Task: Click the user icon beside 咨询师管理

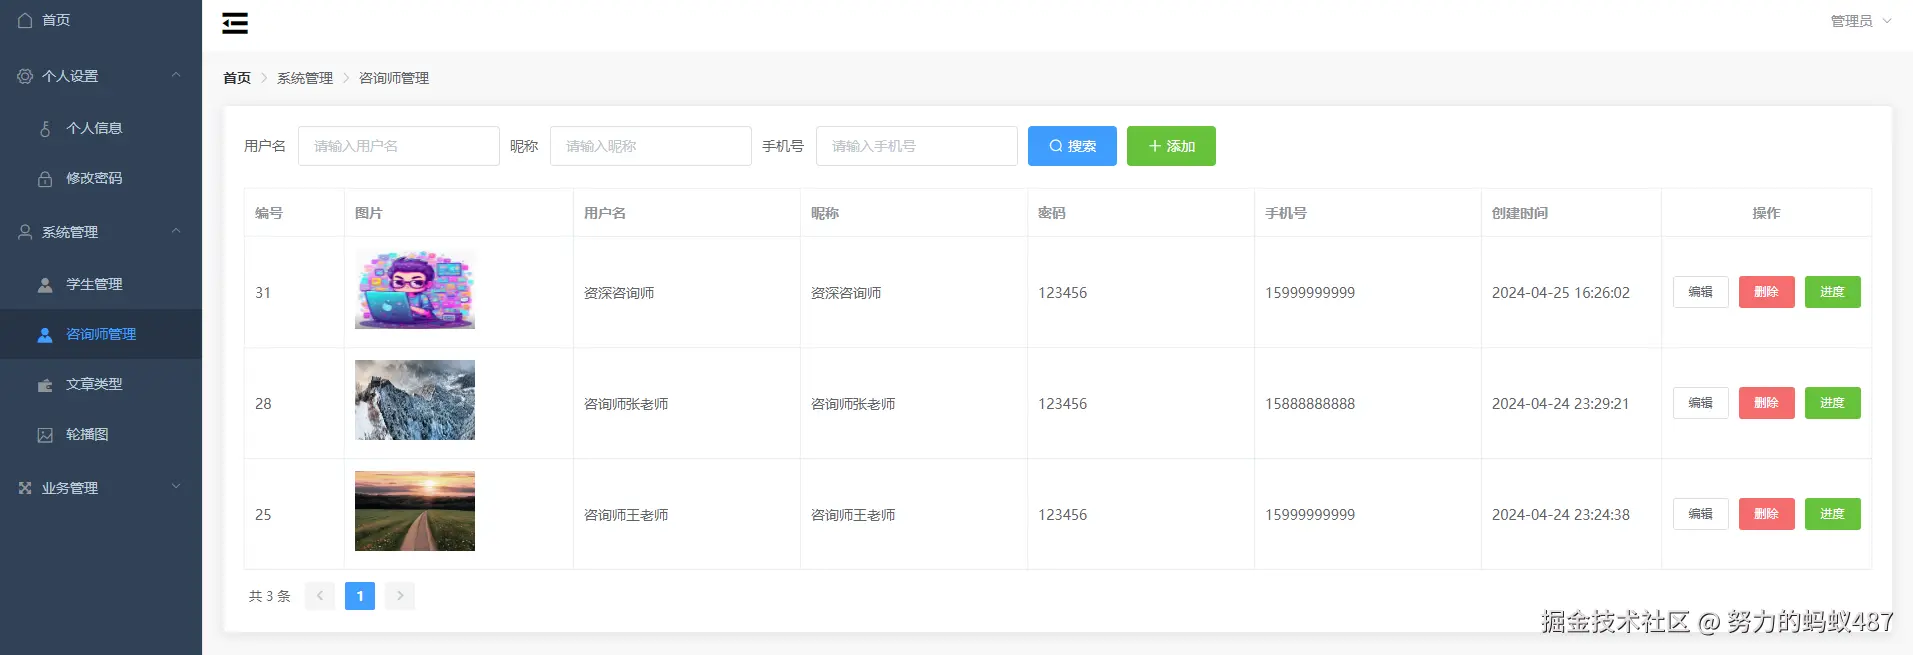Action: pos(45,335)
